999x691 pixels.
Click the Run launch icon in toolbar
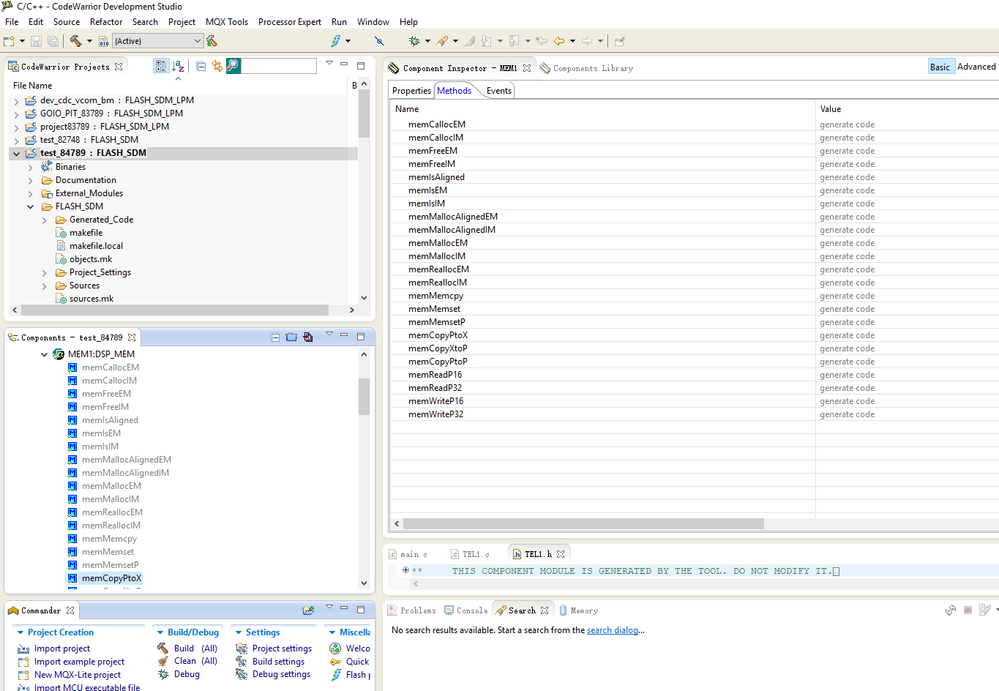(x=442, y=41)
